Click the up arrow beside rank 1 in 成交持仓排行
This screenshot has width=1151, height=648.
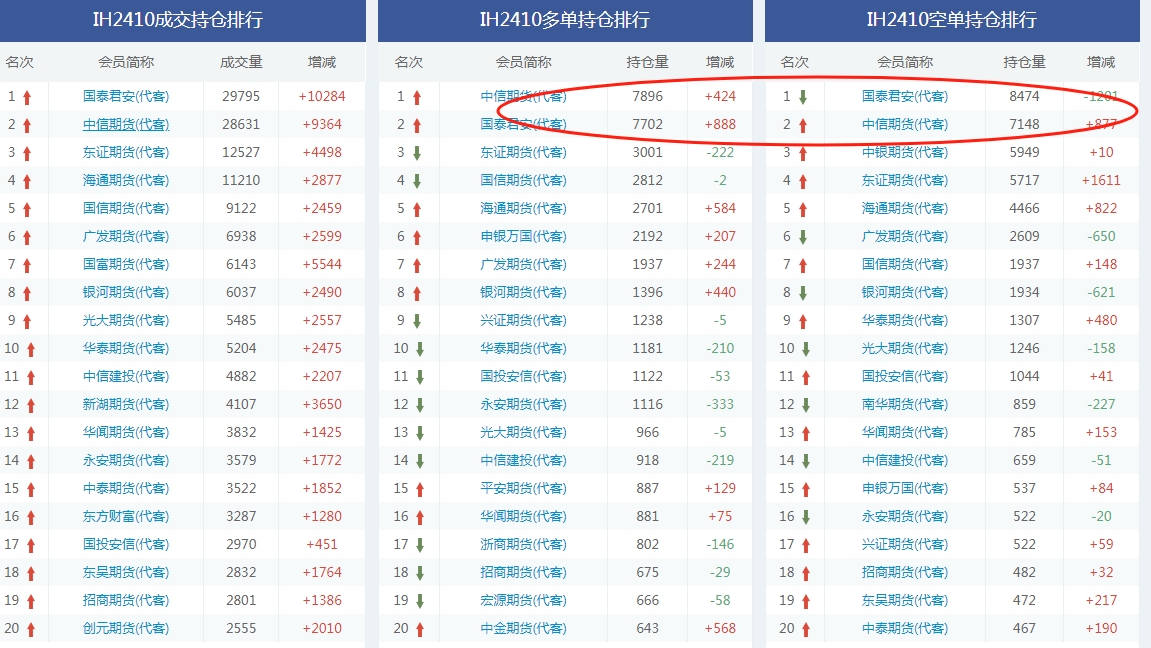click(27, 97)
